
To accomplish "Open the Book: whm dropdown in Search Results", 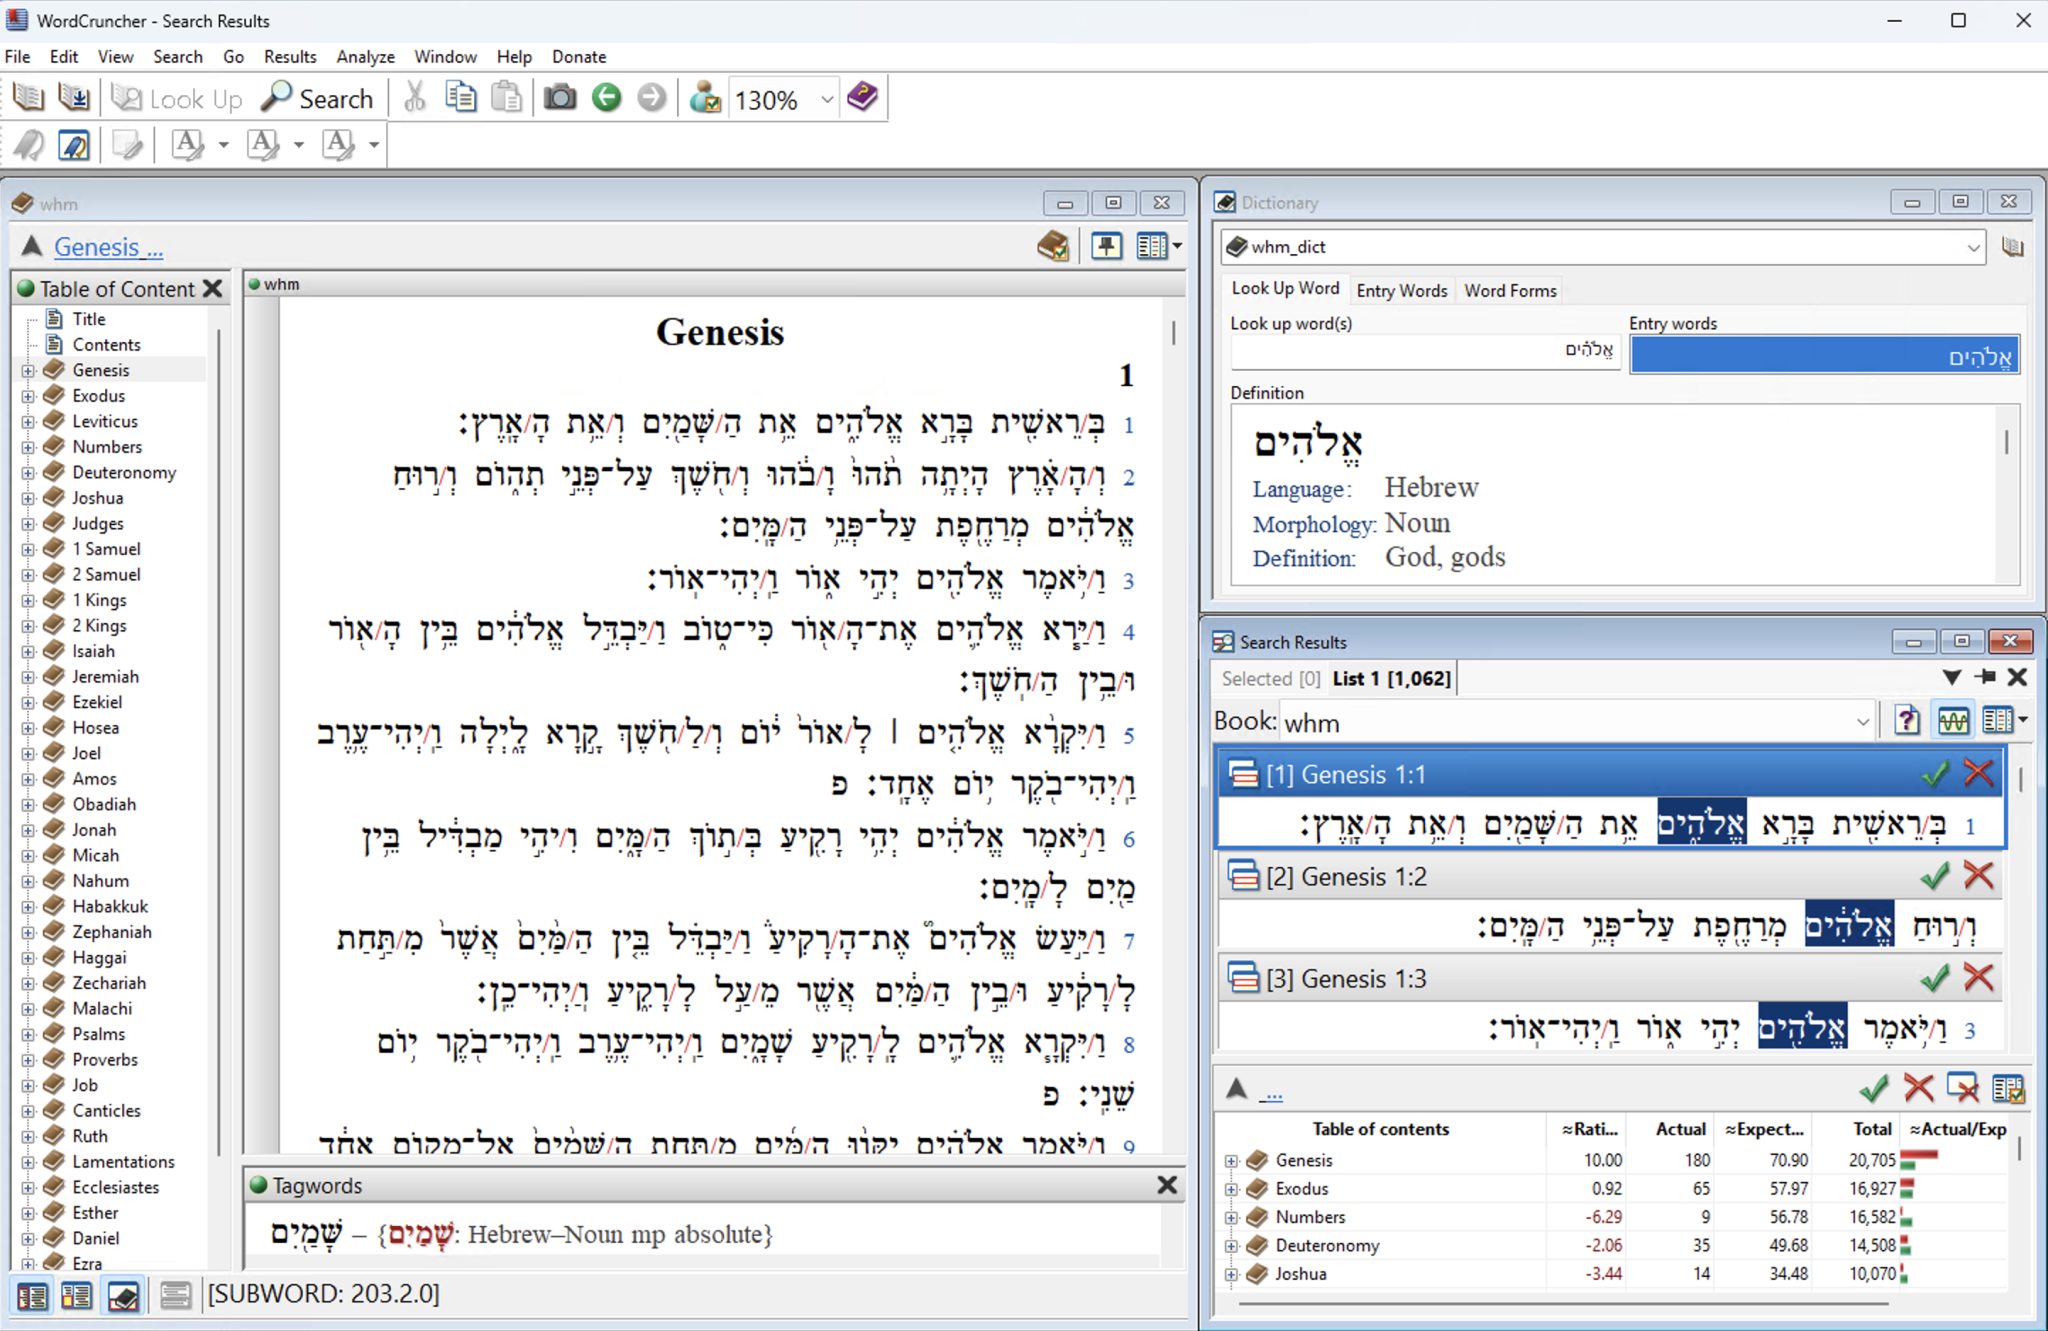I will pyautogui.click(x=1862, y=721).
